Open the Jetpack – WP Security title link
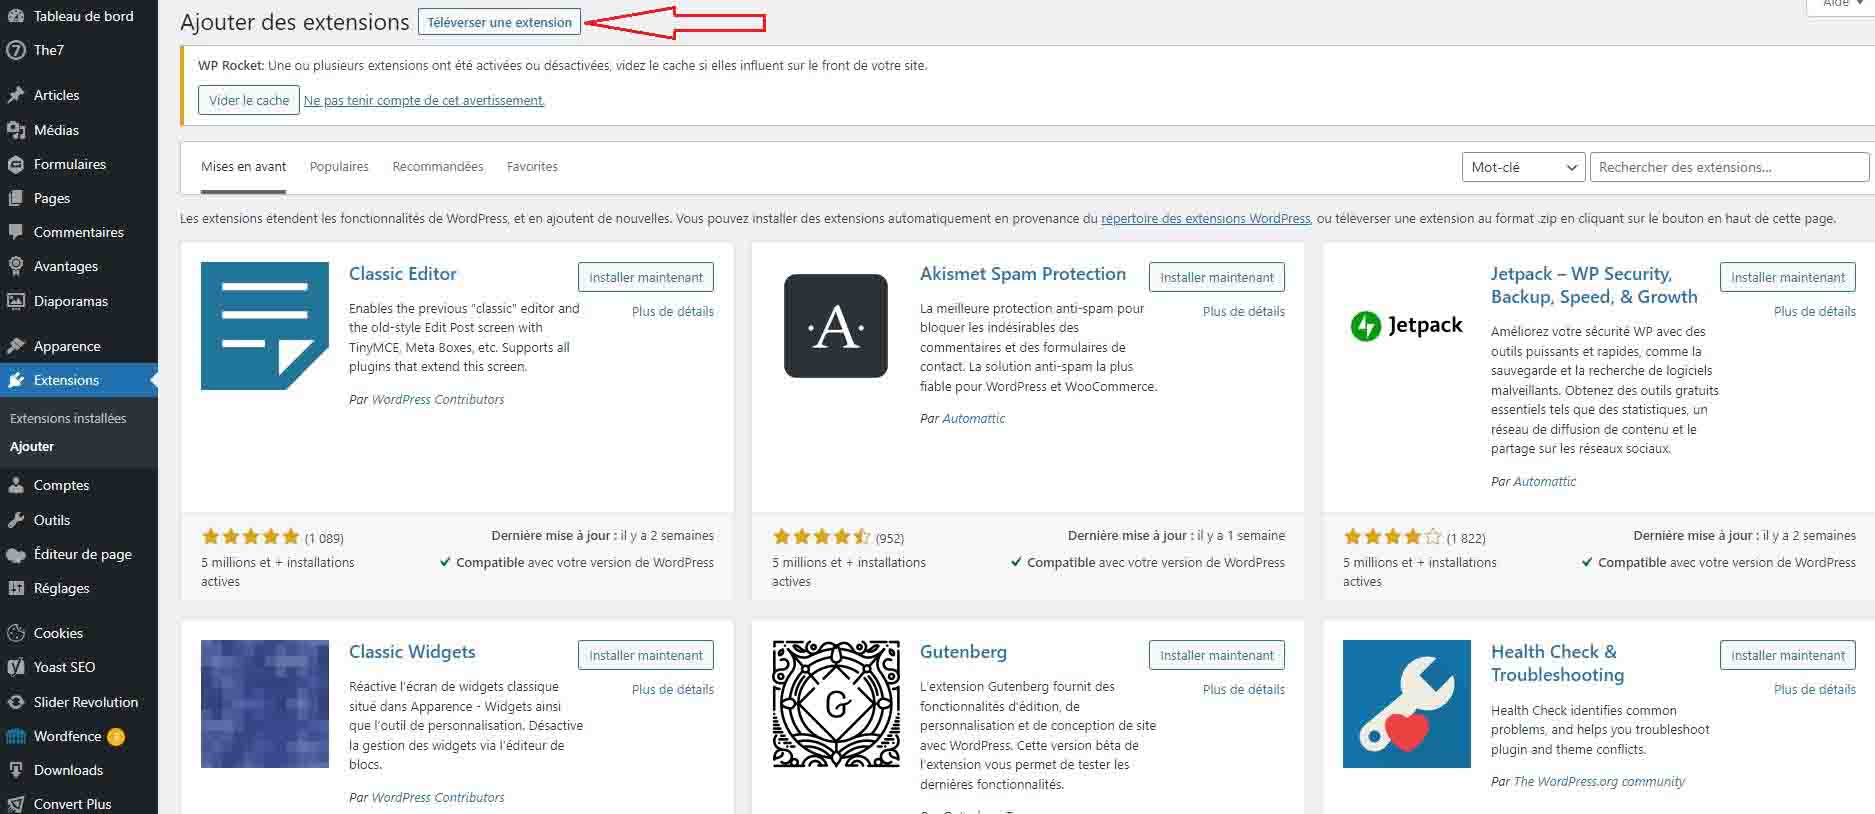Viewport: 1875px width, 814px height. click(1594, 285)
